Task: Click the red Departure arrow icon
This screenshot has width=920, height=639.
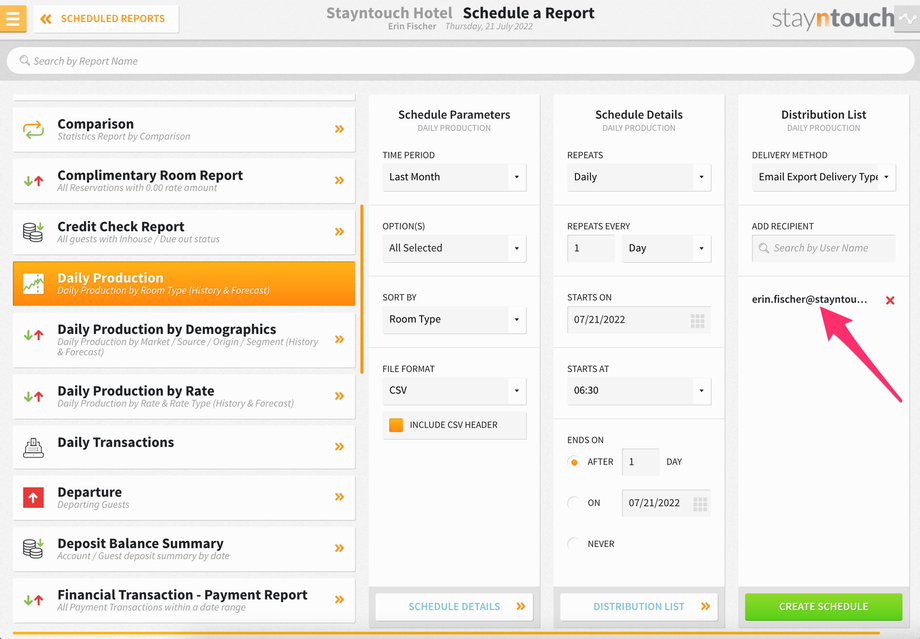Action: click(33, 498)
